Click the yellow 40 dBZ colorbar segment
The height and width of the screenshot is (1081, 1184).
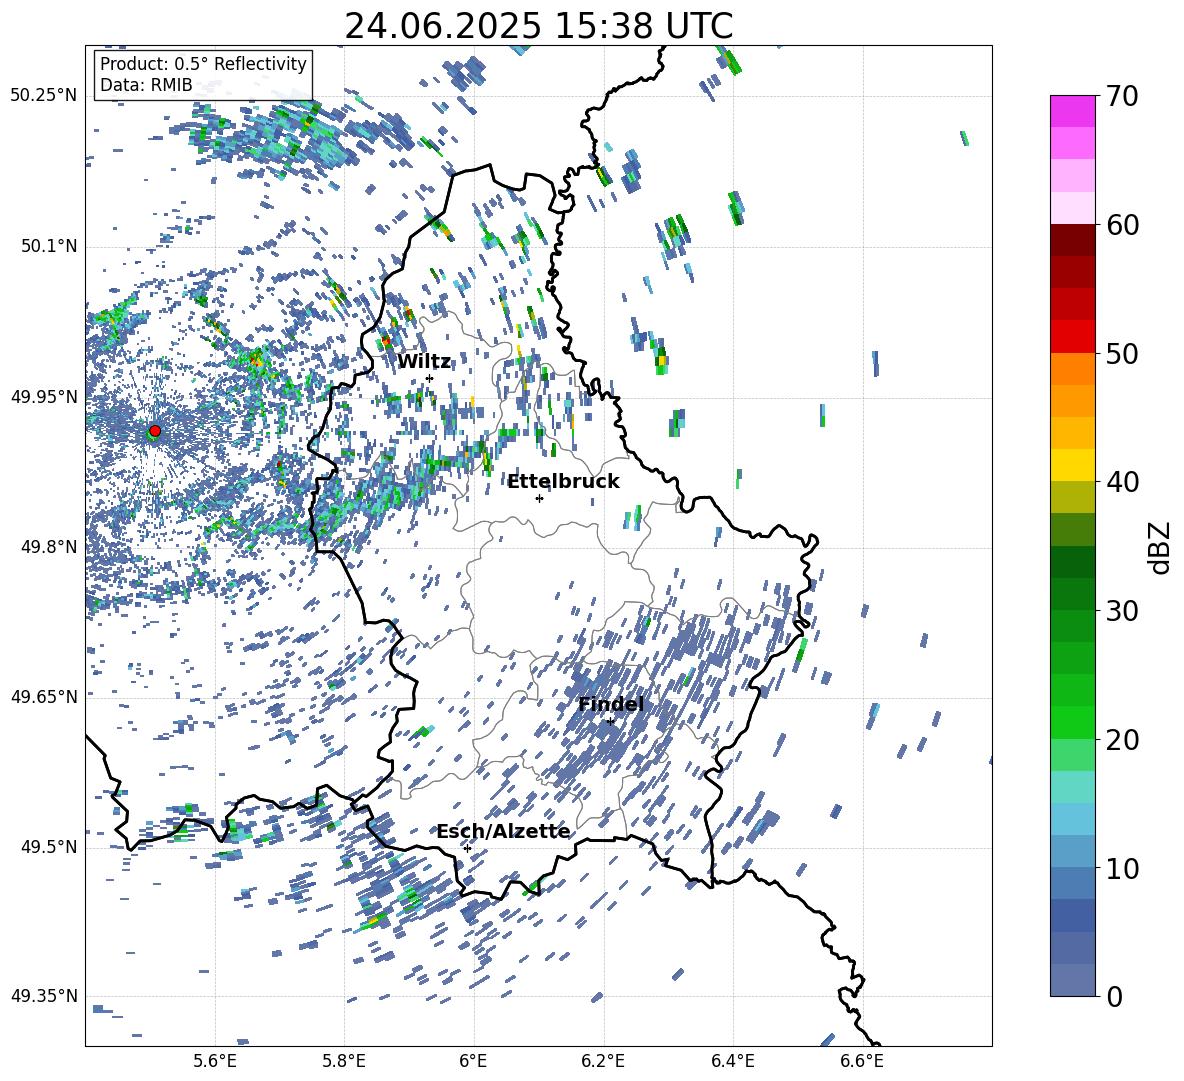coord(1073,465)
